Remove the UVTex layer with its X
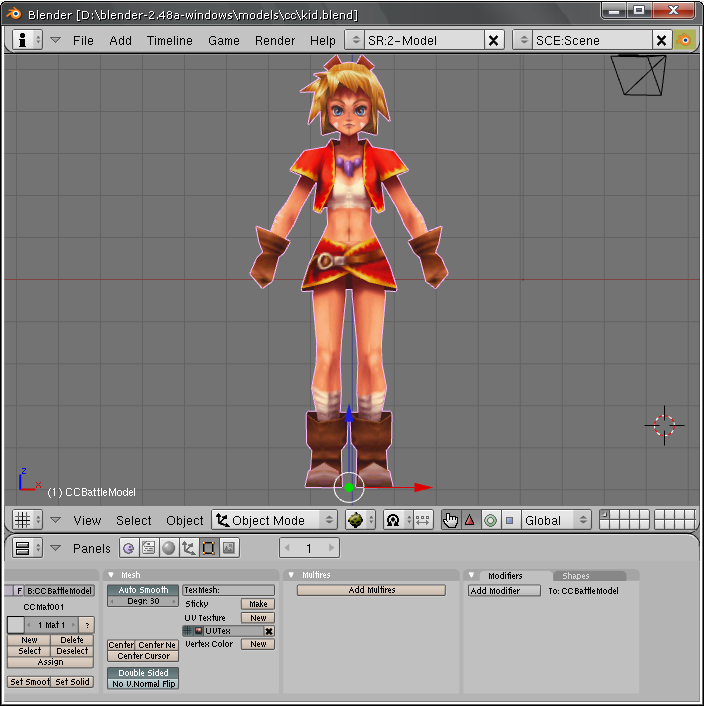The height and width of the screenshot is (706, 704). tap(269, 631)
